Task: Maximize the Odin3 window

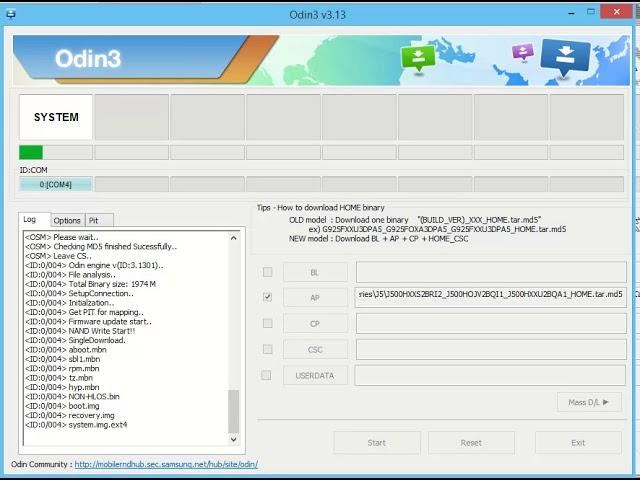Action: click(x=591, y=12)
